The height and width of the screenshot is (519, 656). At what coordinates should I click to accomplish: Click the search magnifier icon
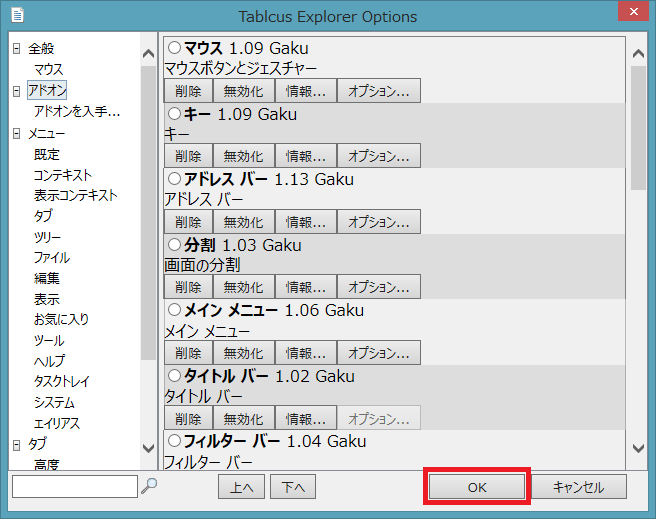tap(149, 486)
